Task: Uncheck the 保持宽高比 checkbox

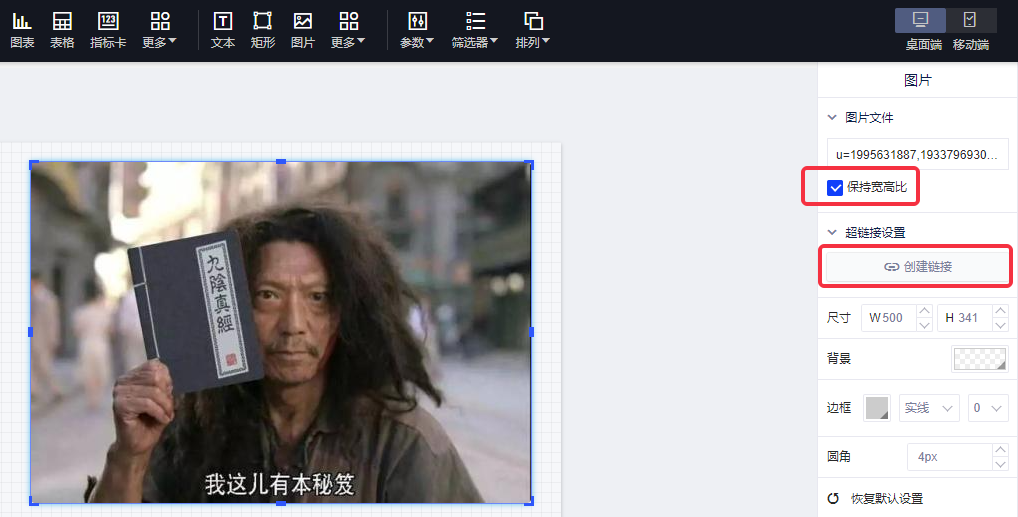Action: [x=835, y=187]
